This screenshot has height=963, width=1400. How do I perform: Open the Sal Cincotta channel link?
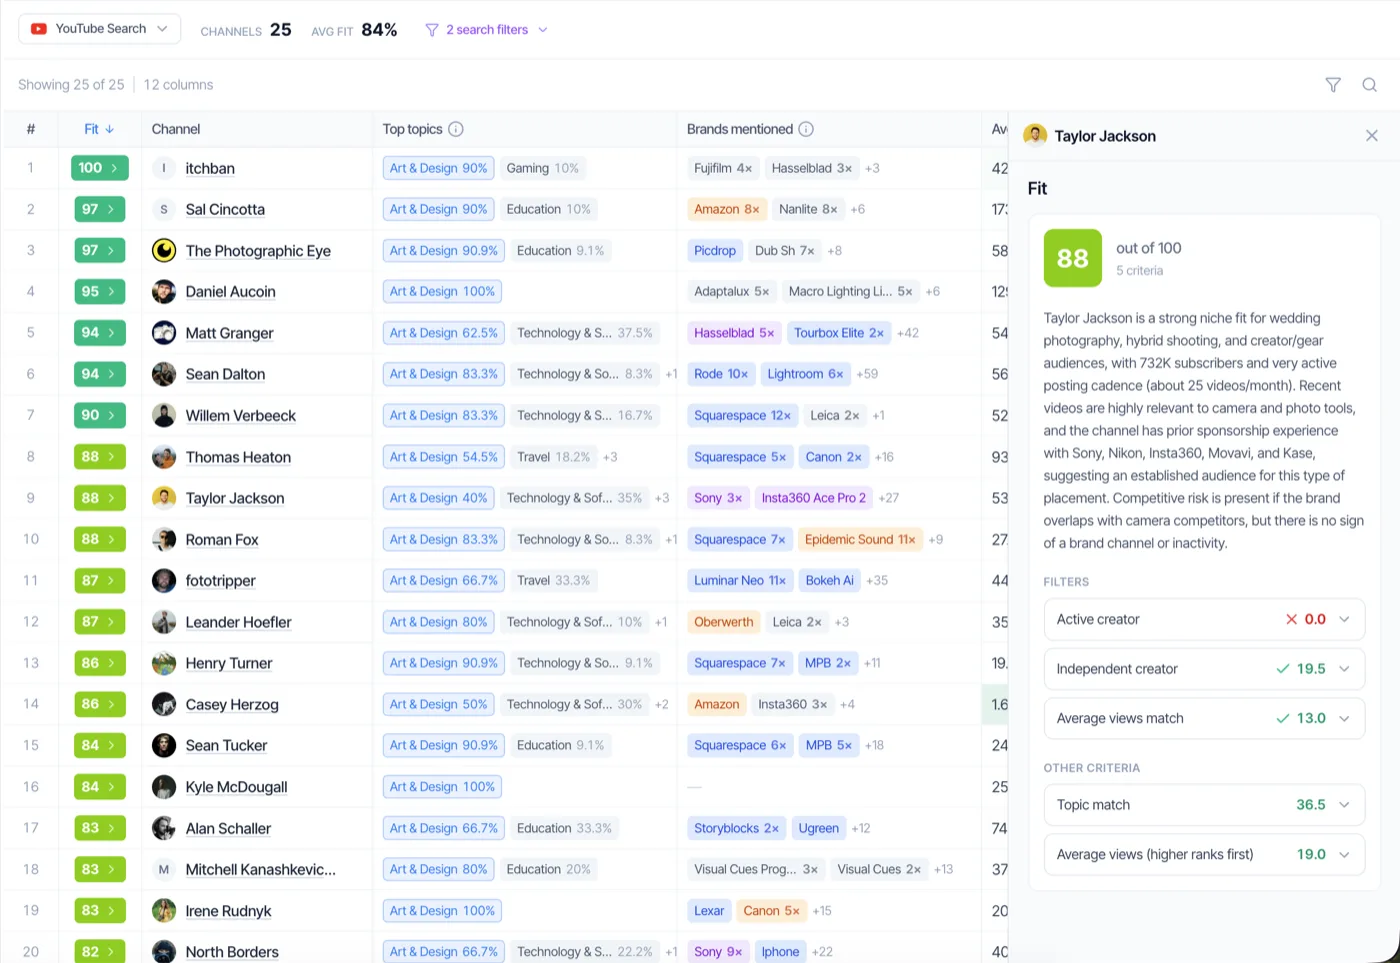[x=225, y=209]
